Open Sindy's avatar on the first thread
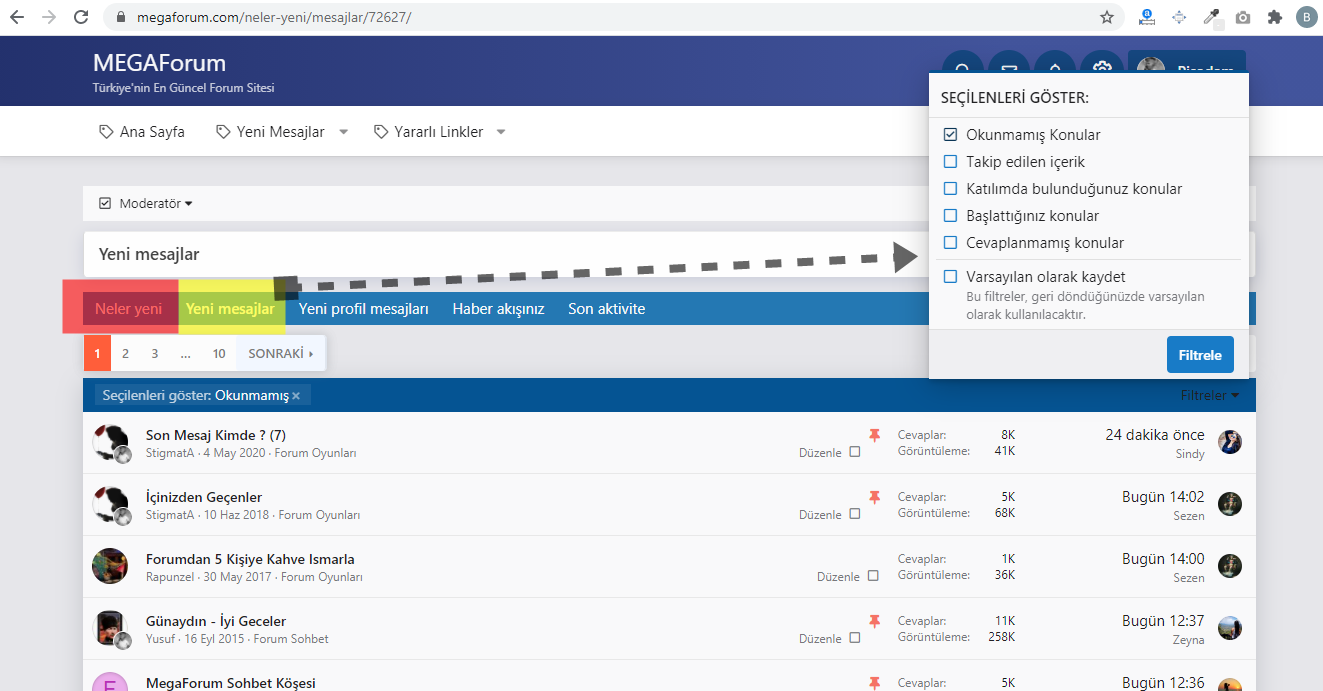The width and height of the screenshot is (1323, 691). click(x=1229, y=442)
